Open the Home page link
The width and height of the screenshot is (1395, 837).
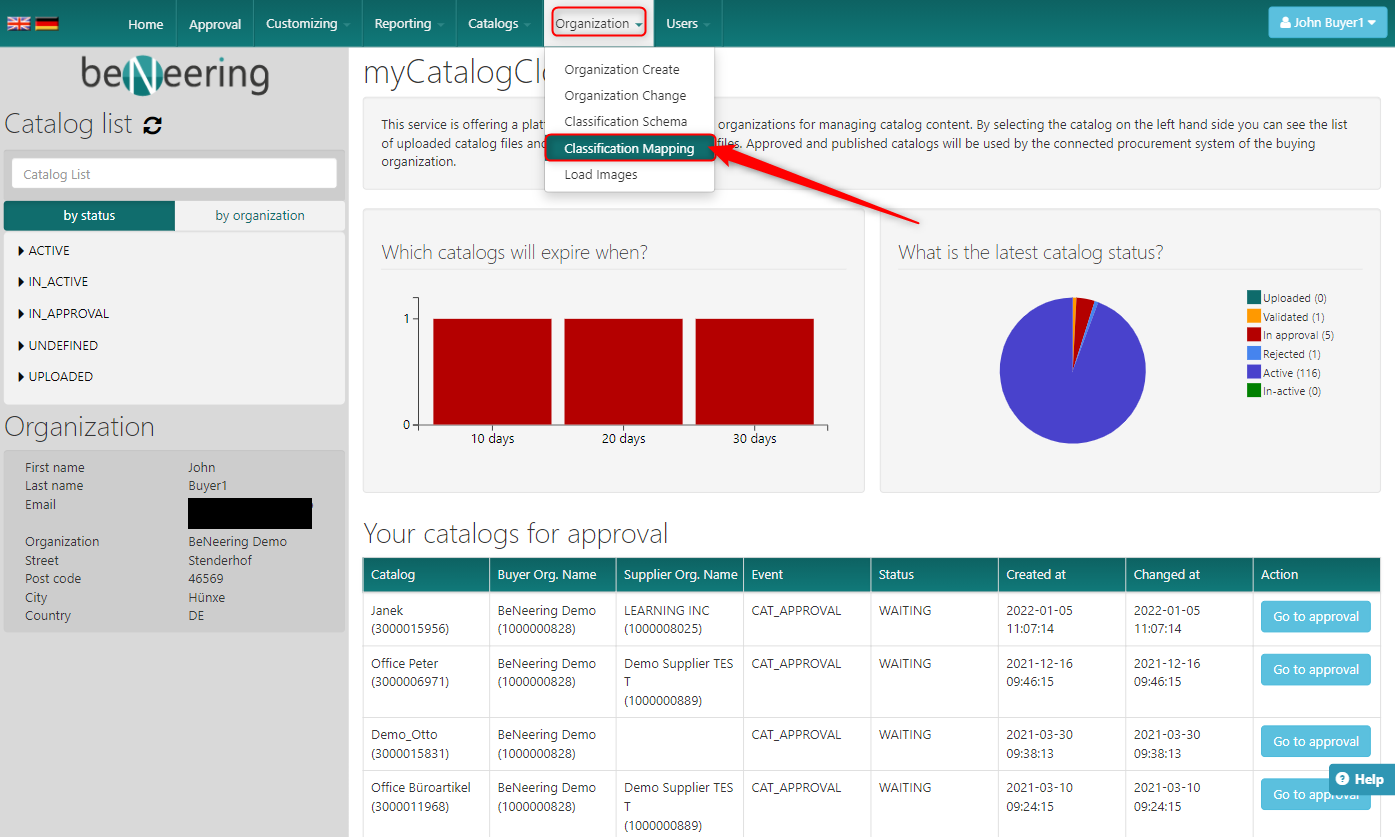click(145, 24)
